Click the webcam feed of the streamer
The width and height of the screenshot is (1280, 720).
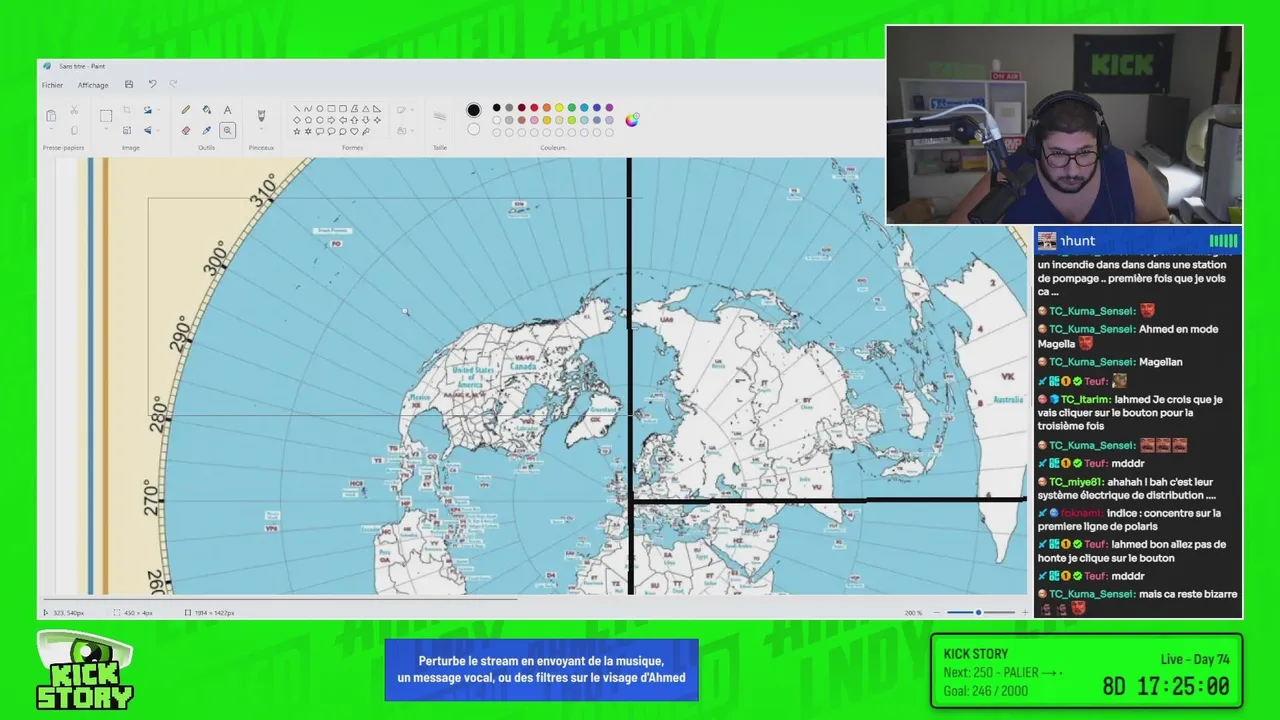tap(1064, 124)
